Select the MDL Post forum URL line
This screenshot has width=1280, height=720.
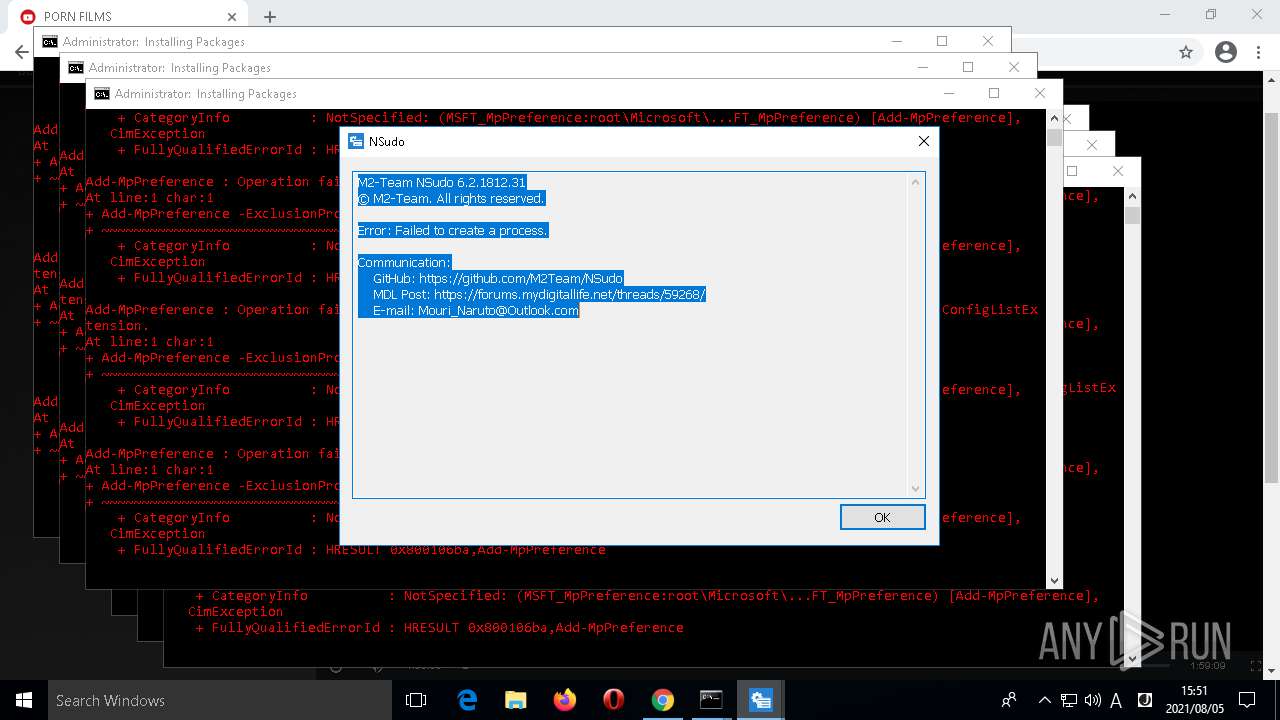point(539,295)
